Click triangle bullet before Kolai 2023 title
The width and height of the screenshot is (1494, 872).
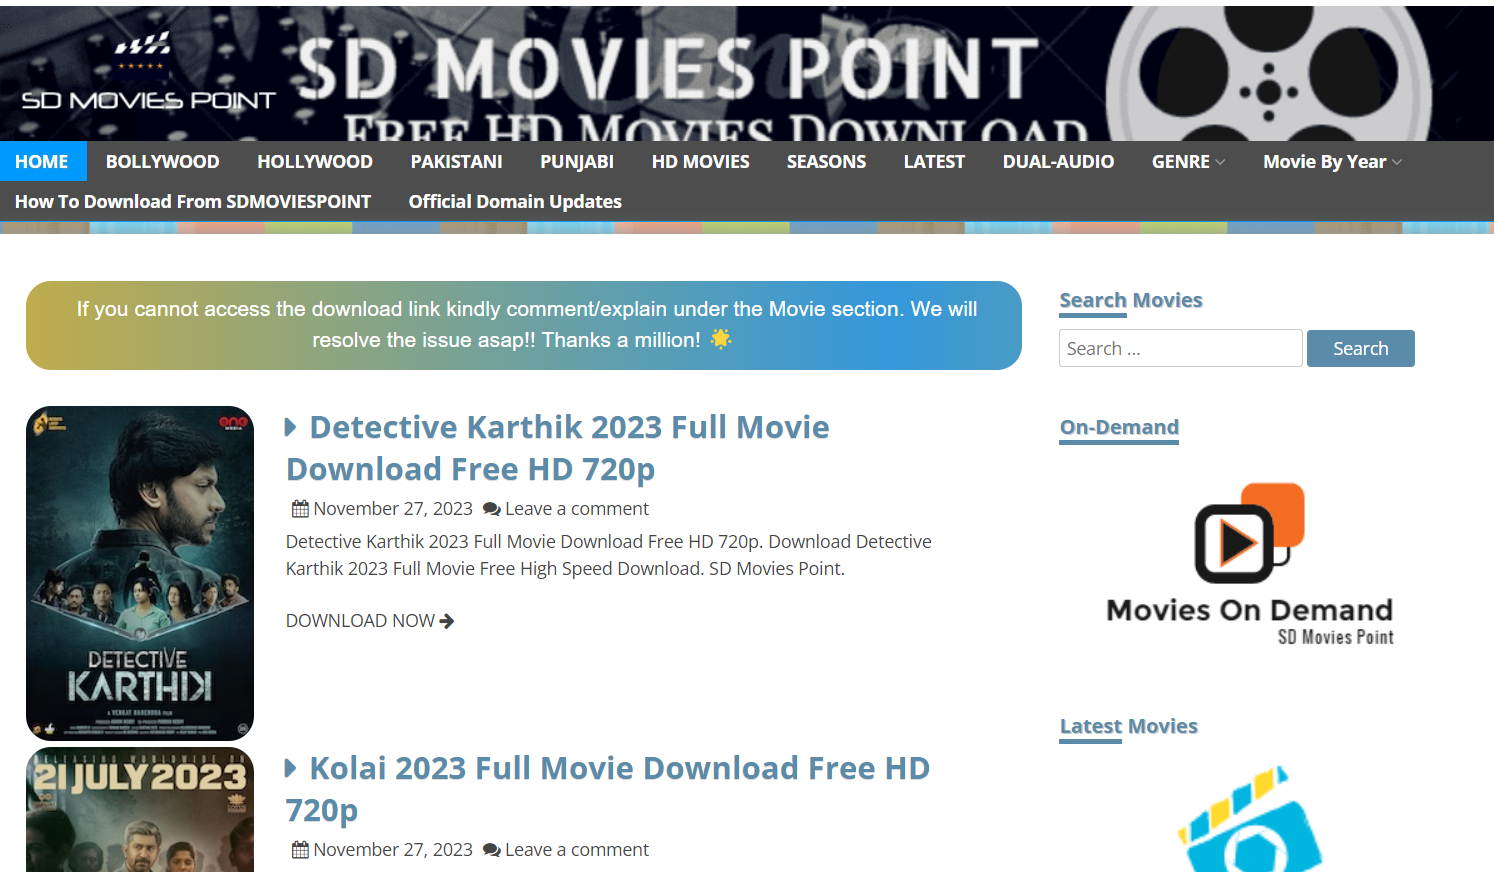(x=291, y=768)
